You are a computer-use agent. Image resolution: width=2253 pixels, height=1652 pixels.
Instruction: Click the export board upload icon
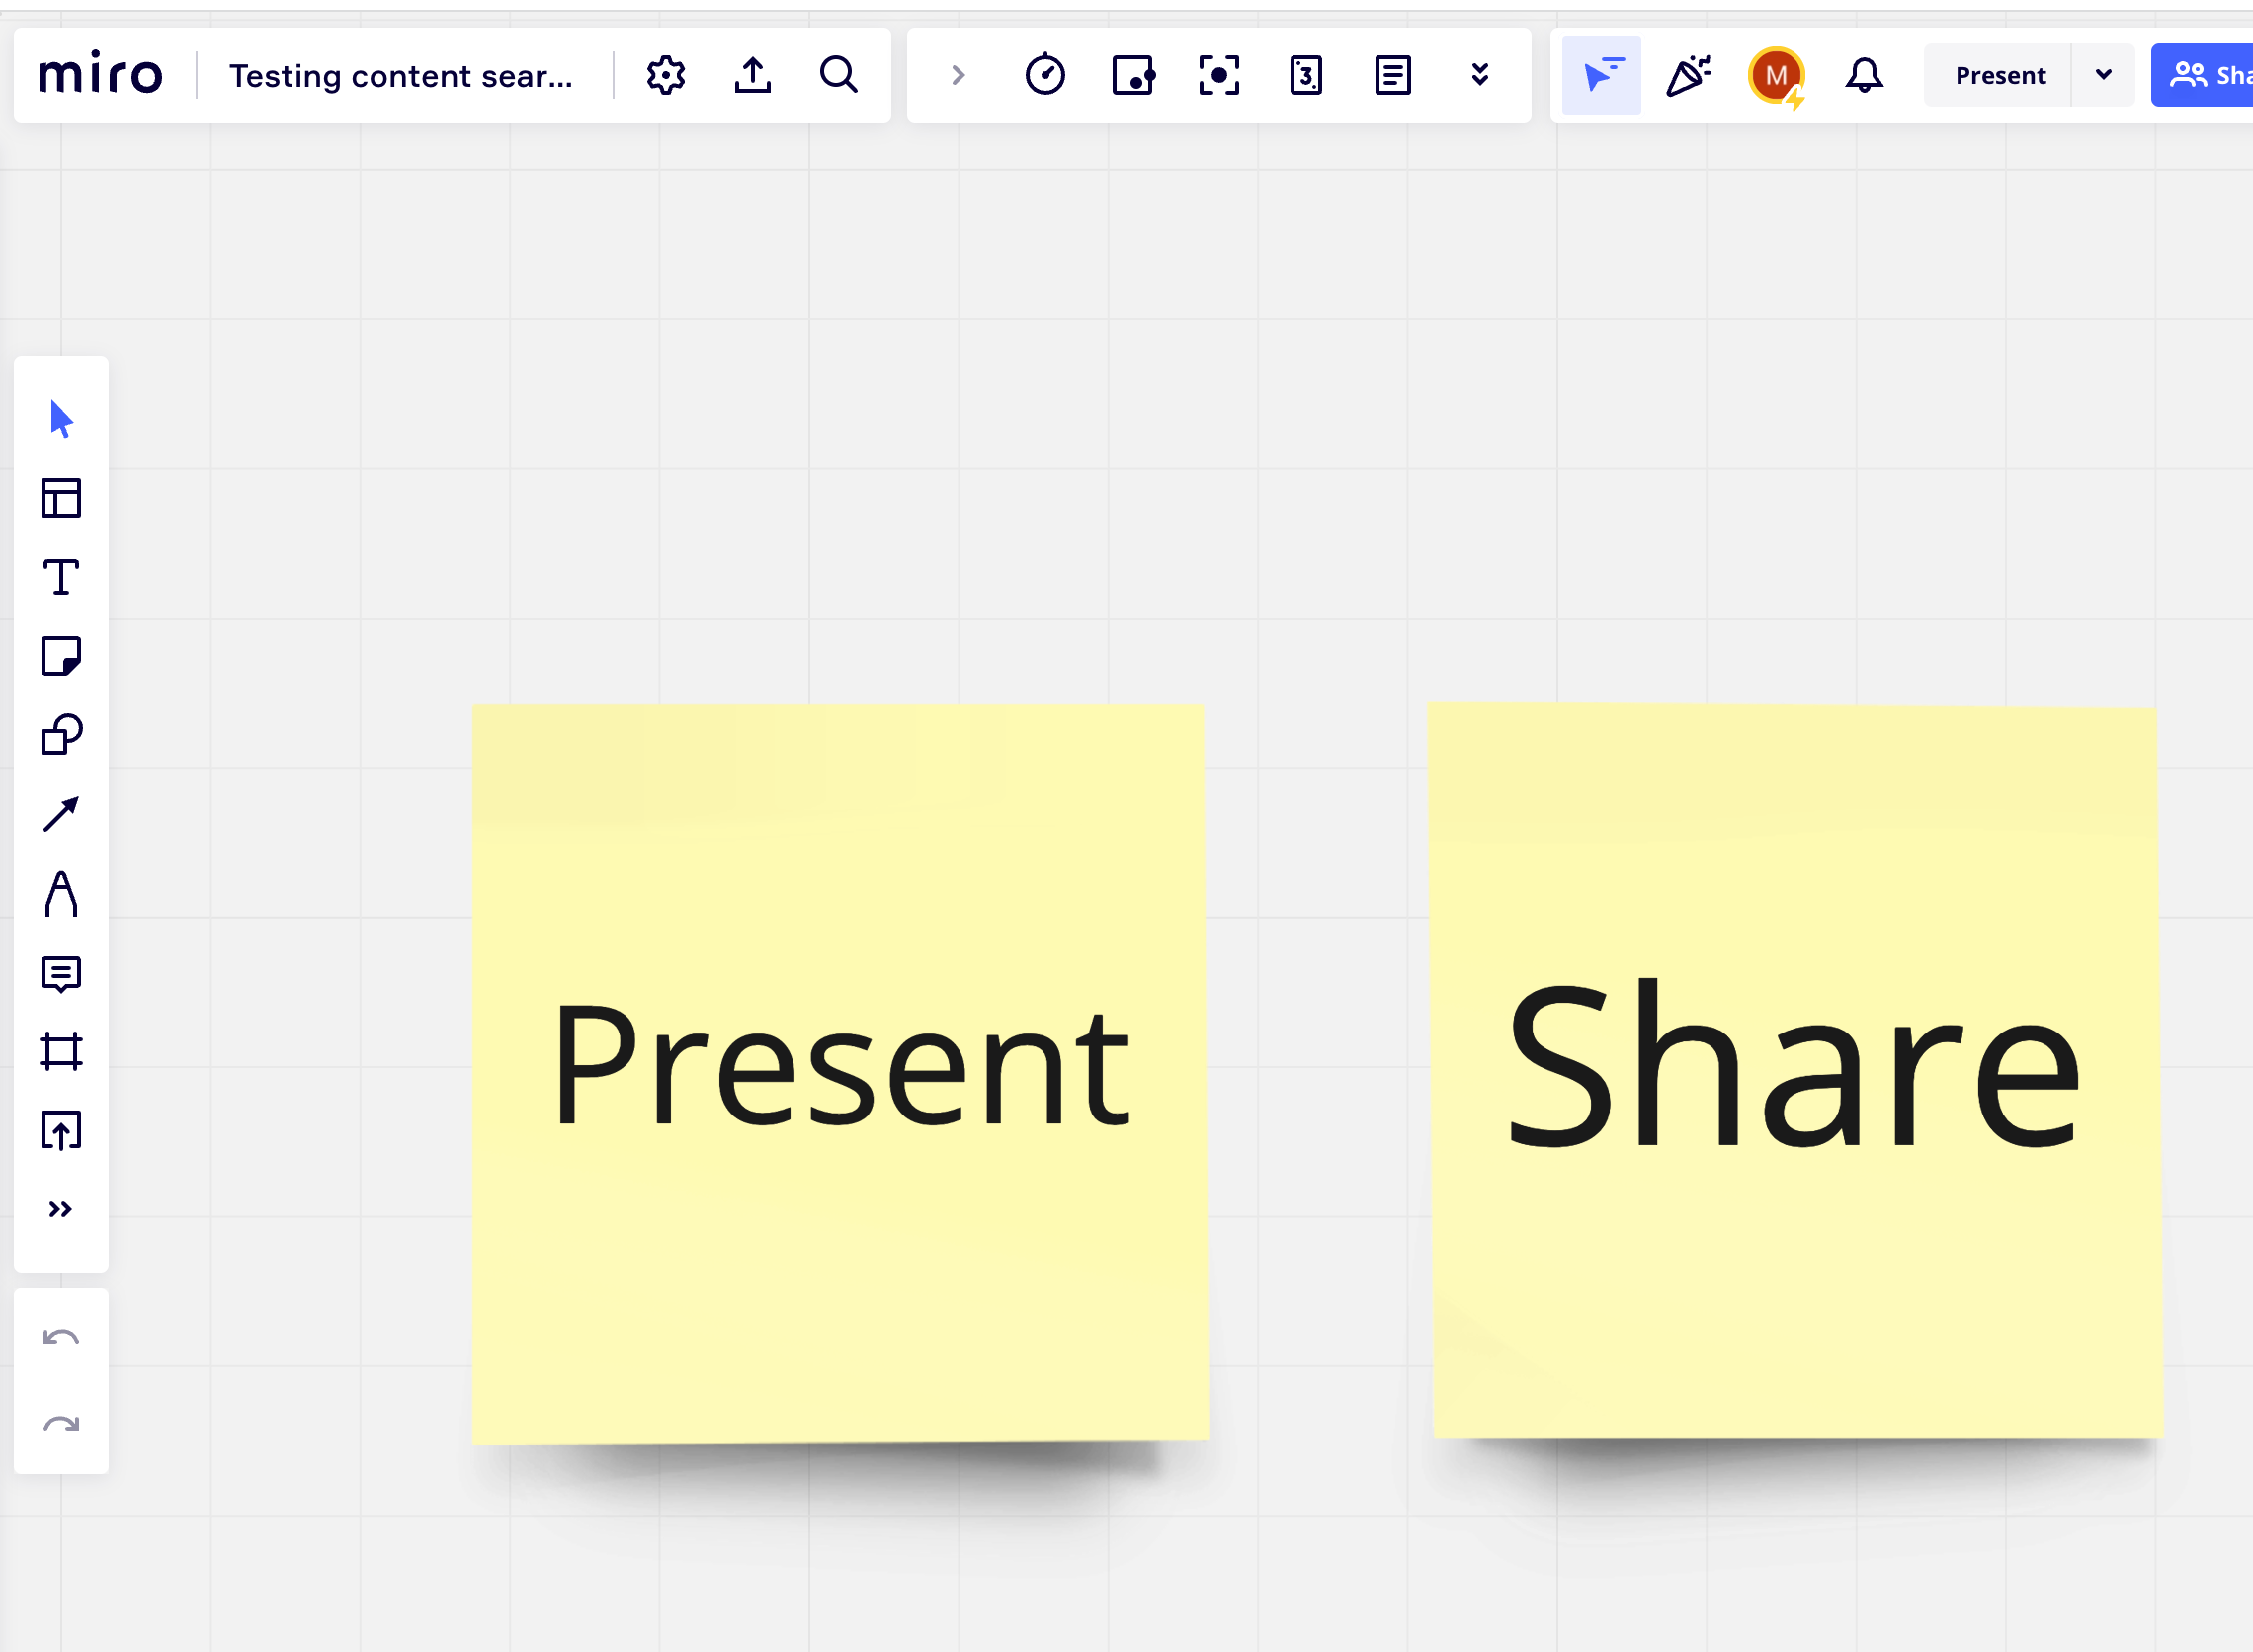click(x=753, y=75)
